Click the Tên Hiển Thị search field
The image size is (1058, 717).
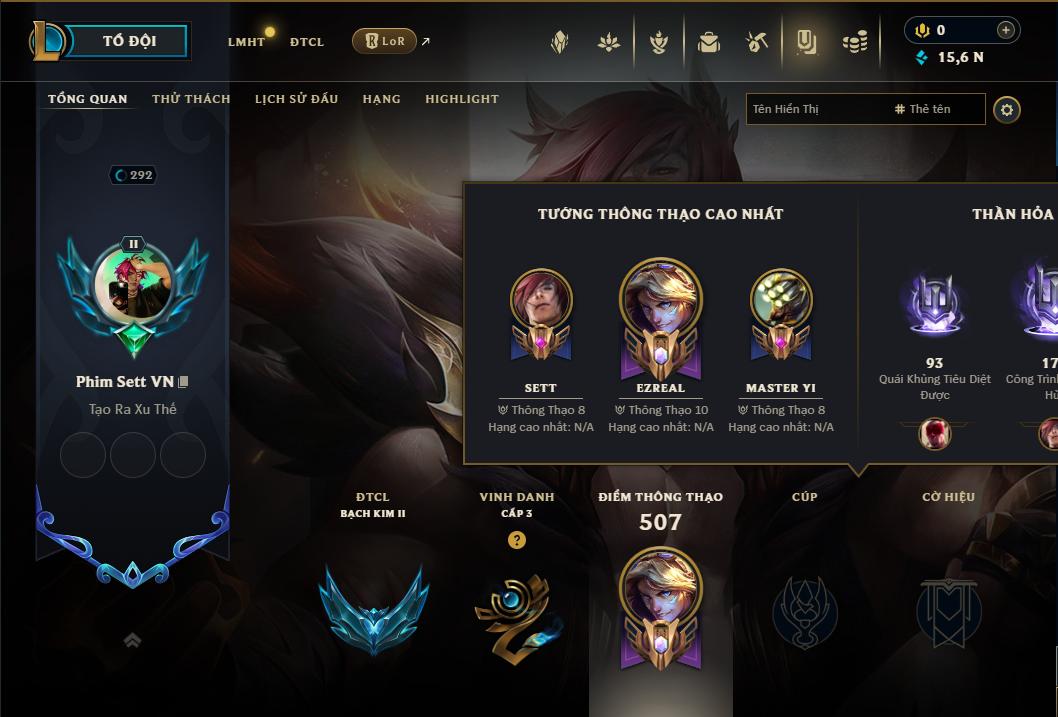(x=866, y=109)
